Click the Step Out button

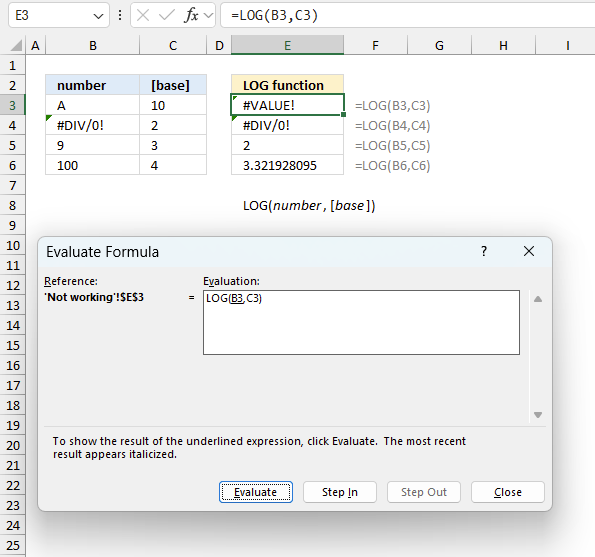click(423, 492)
